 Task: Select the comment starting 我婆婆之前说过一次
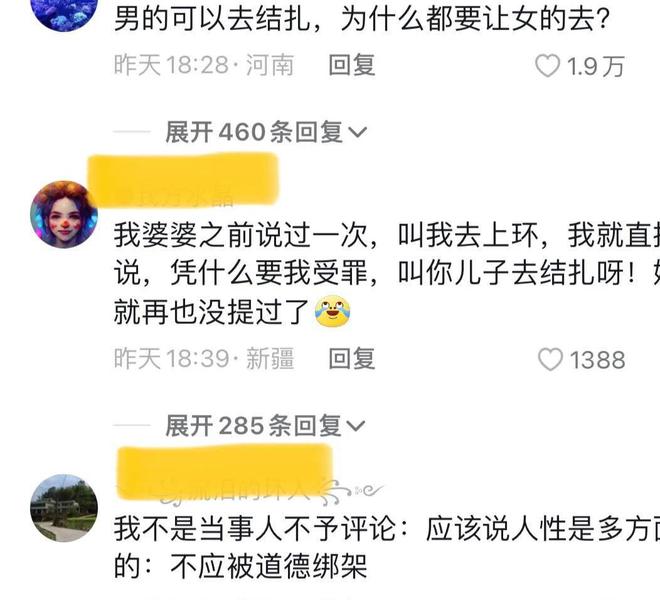click(x=387, y=273)
